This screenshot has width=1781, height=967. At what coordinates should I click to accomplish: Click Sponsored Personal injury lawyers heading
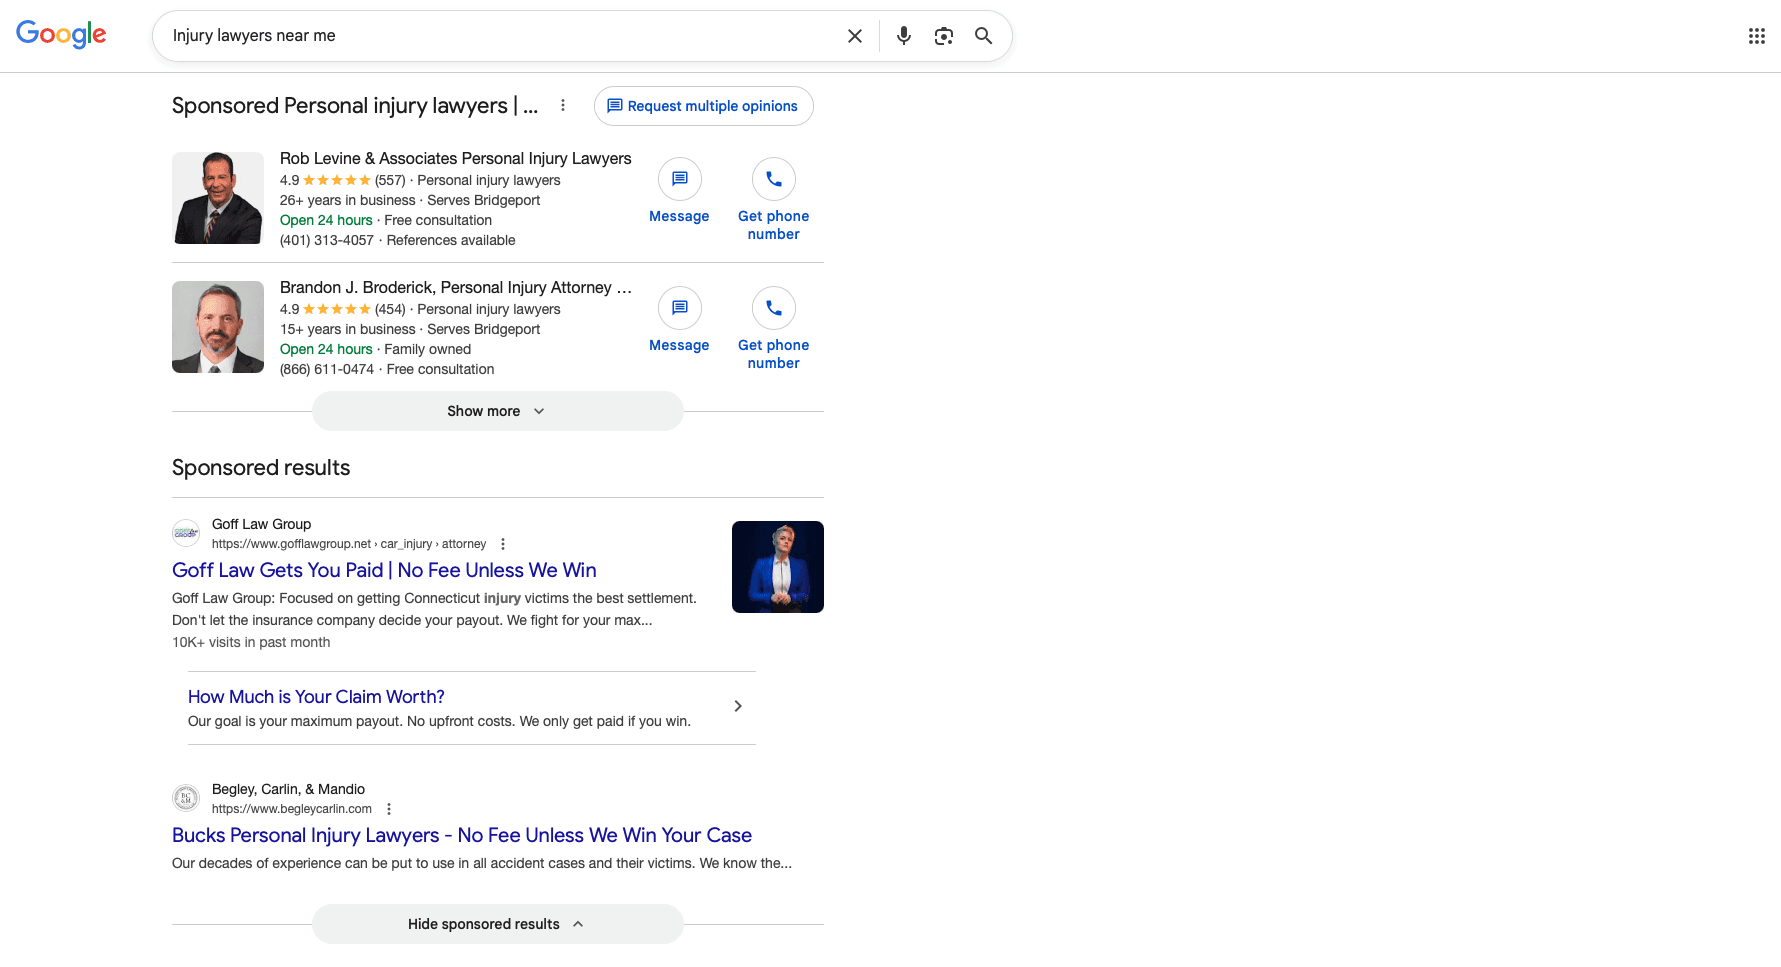point(355,106)
